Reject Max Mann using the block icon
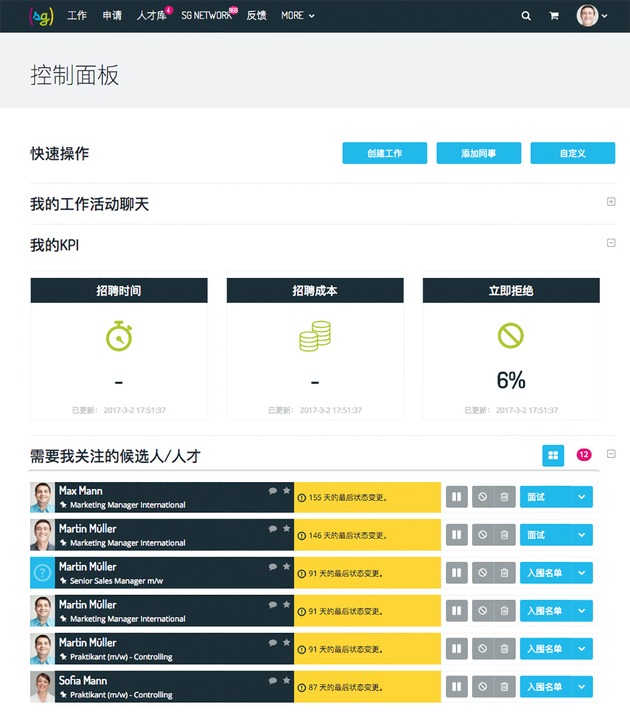 click(482, 497)
